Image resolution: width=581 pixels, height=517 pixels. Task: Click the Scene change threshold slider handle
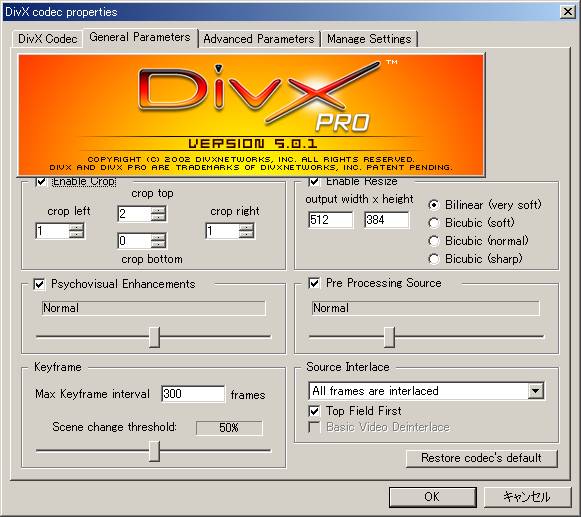click(154, 451)
